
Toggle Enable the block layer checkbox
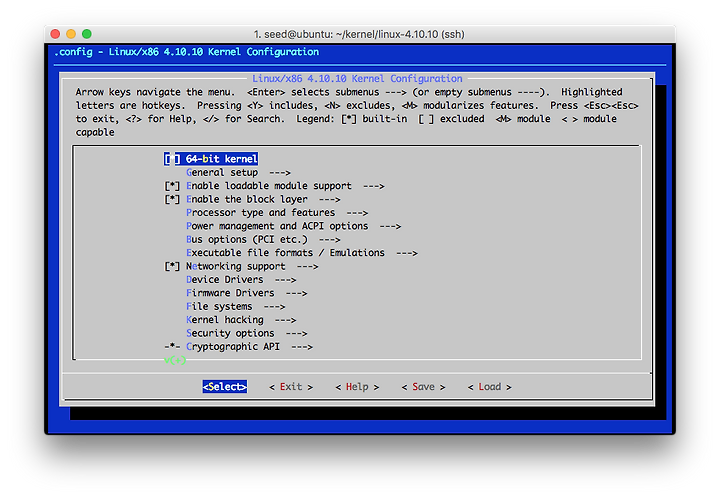coord(172,199)
